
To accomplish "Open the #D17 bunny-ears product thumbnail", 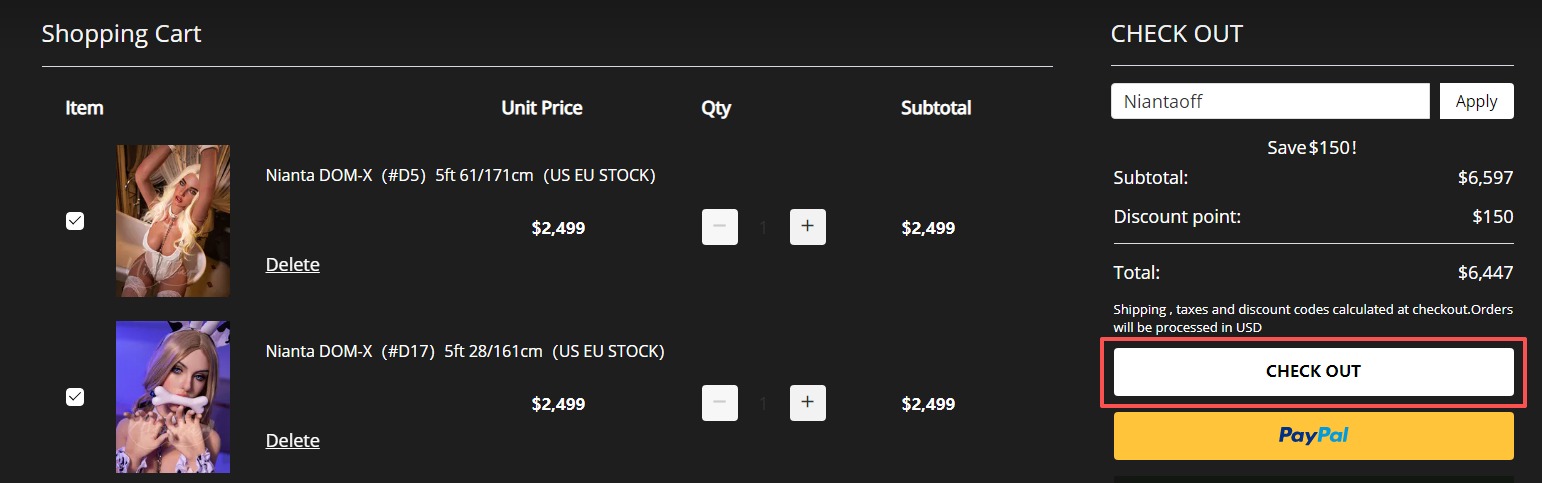I will tap(173, 397).
